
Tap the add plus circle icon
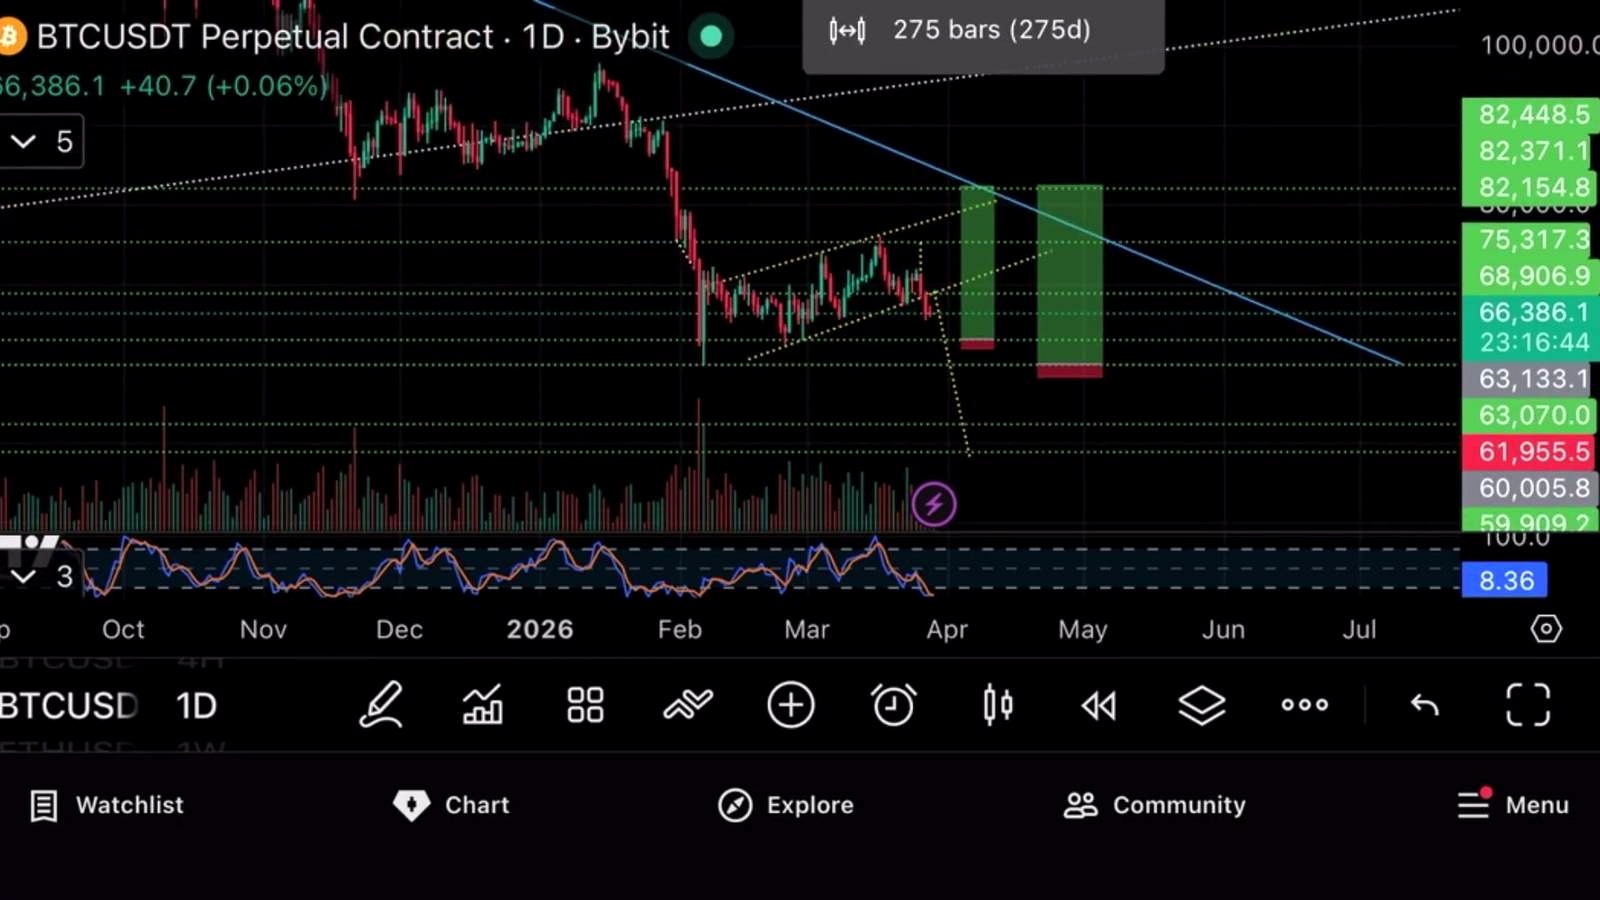(791, 705)
